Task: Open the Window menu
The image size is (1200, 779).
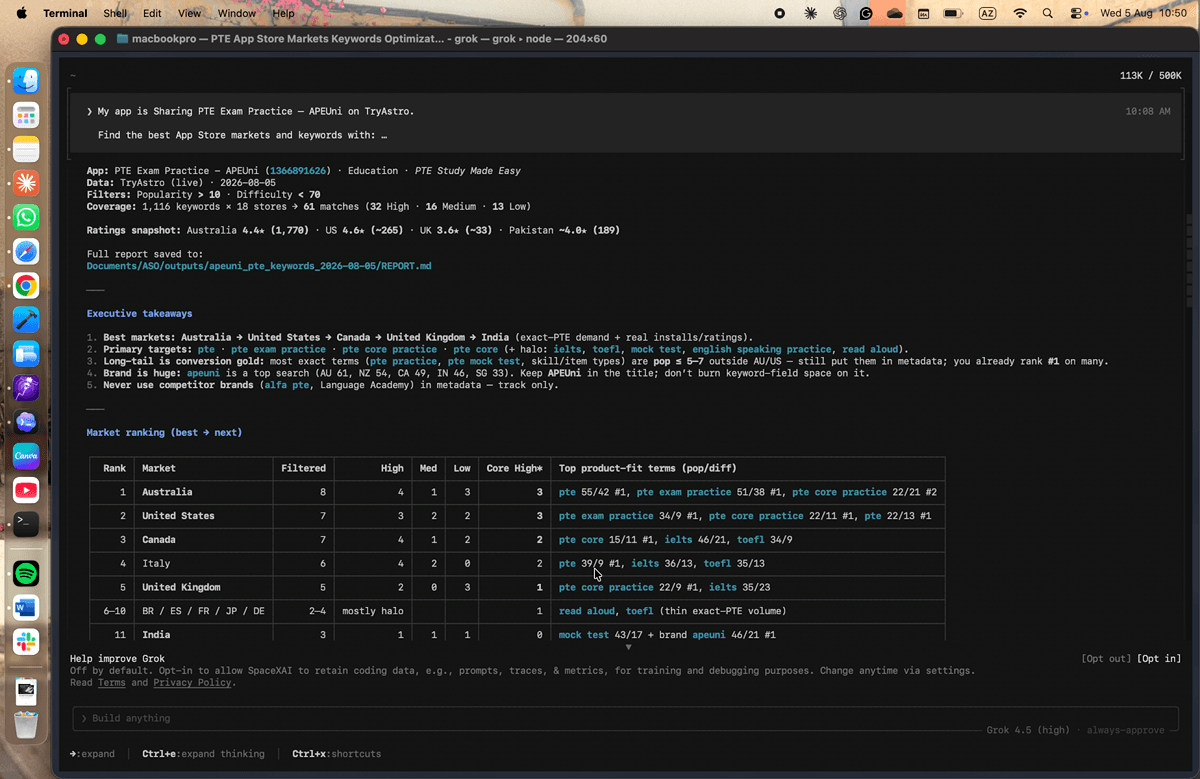Action: click(x=236, y=13)
